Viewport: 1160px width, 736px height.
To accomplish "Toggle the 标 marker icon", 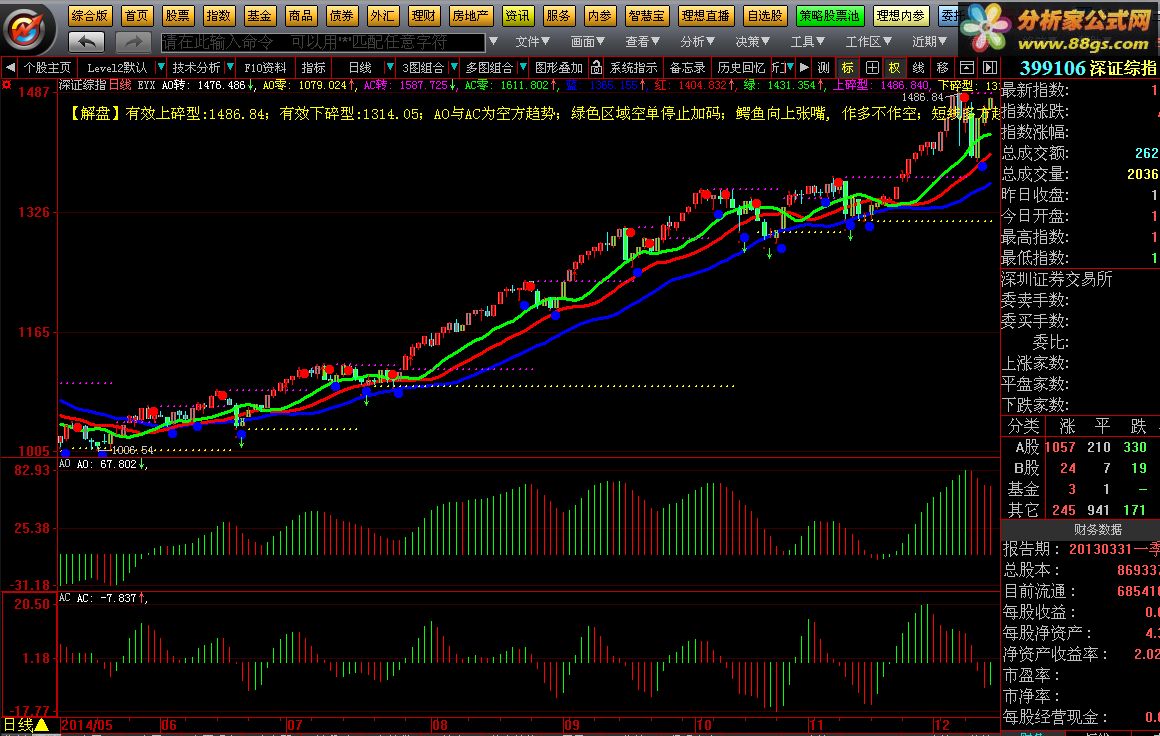I will tap(847, 67).
